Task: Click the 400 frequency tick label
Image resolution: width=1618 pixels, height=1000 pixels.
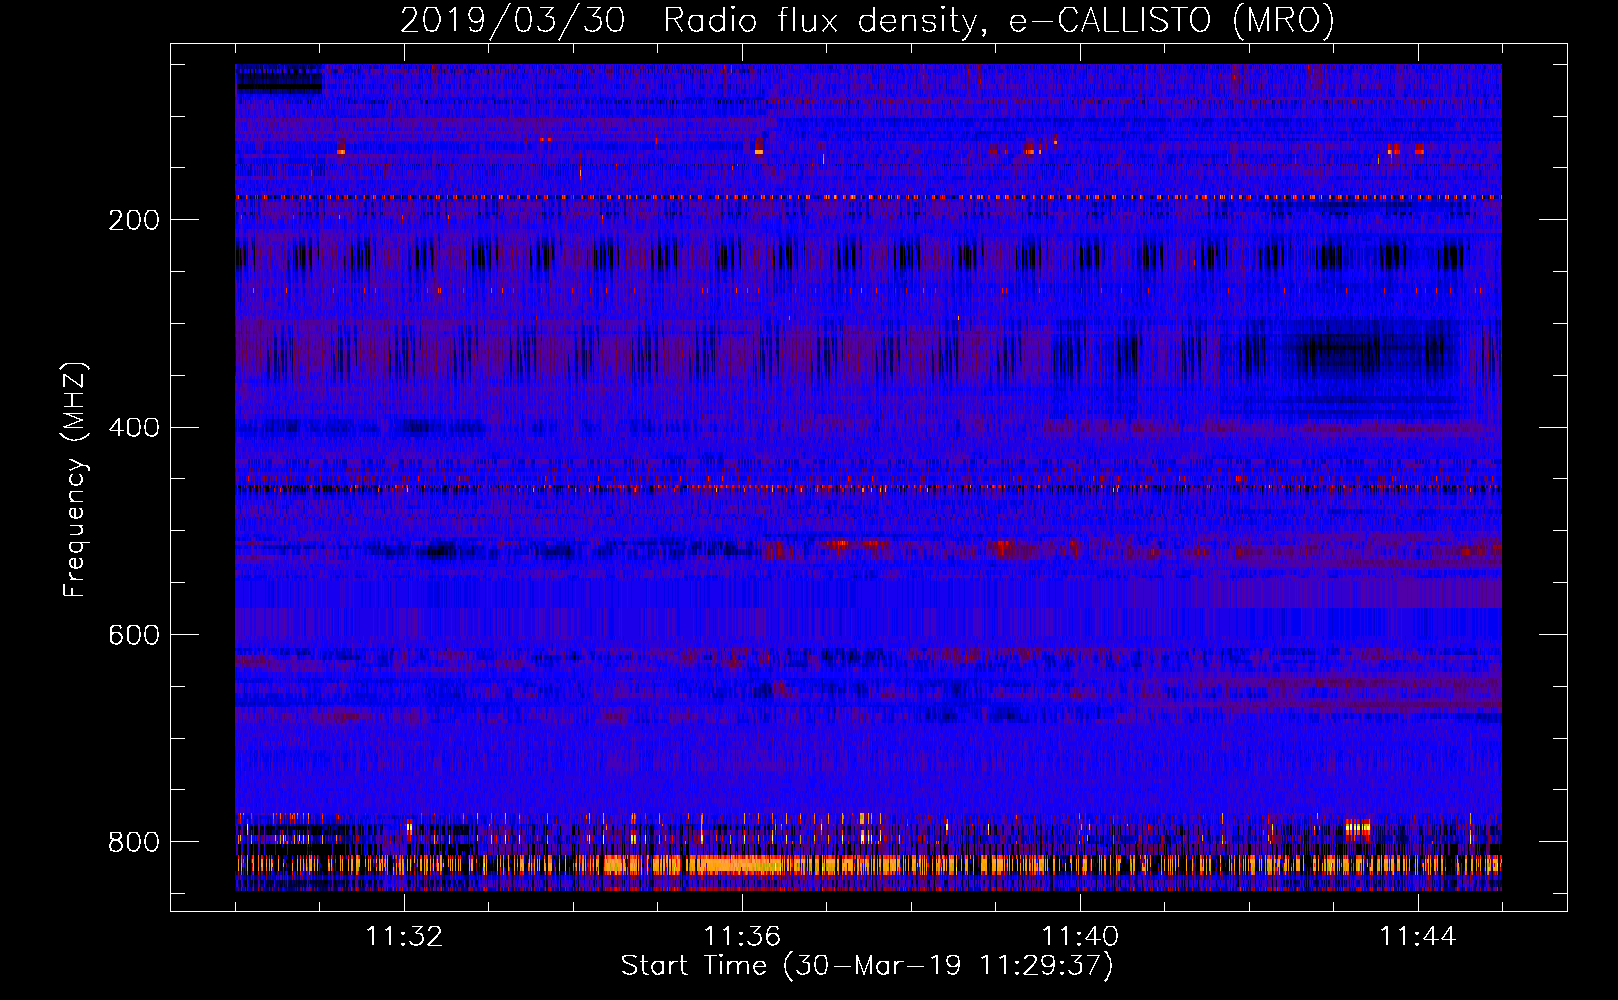Action: point(134,428)
